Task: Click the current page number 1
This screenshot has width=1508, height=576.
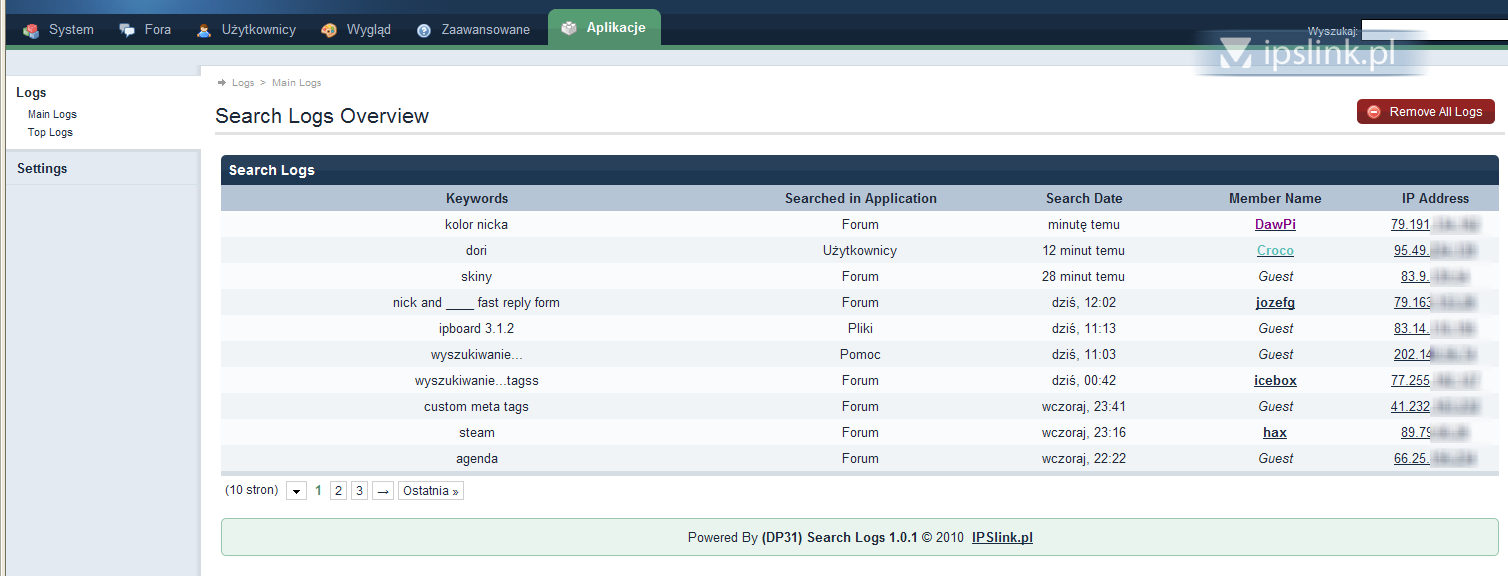Action: [318, 491]
